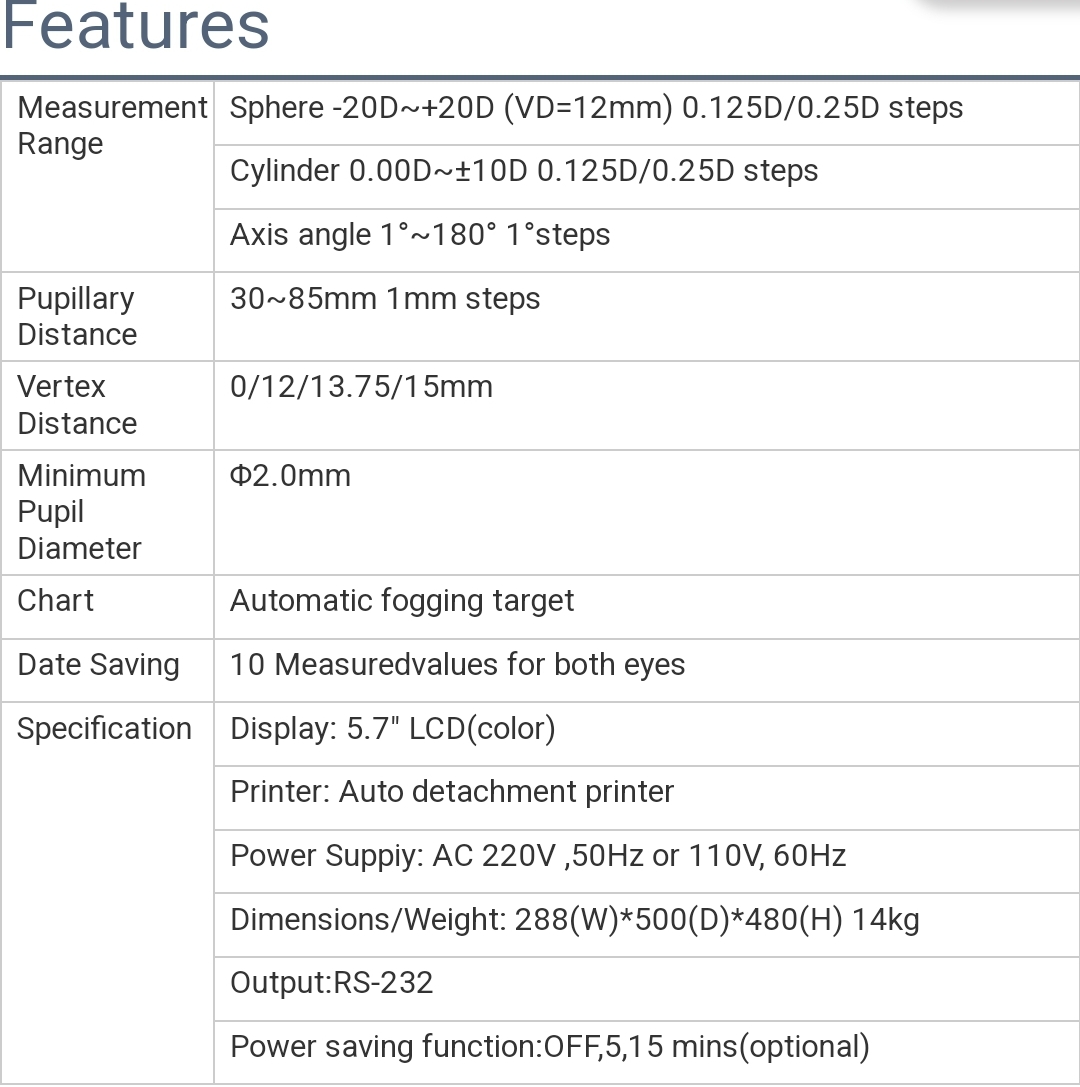Viewport: 1080px width, 1087px height.
Task: Click the Pupillary Distance label
Action: pos(77,316)
